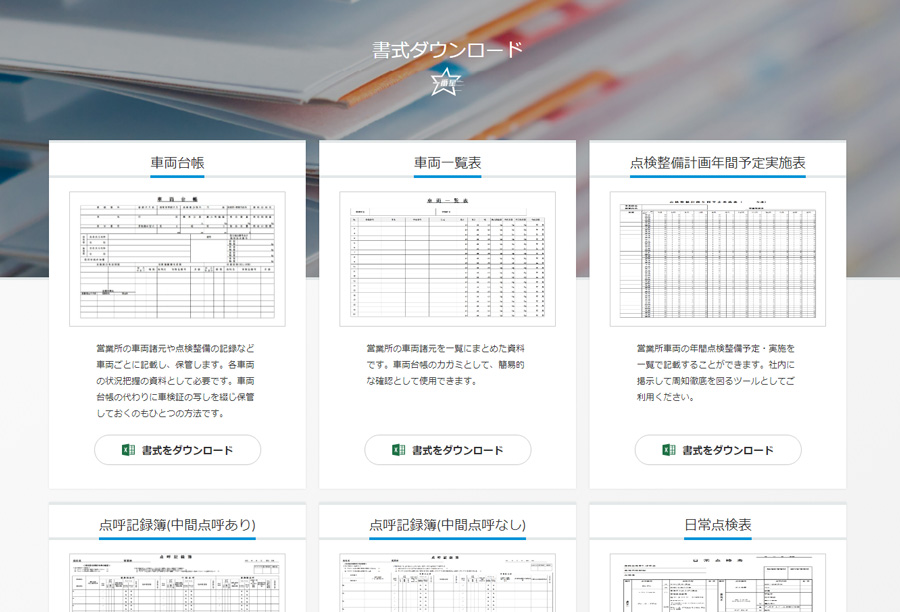The image size is (900, 612).
Task: Open the 車両台帳 card heading
Action: pyautogui.click(x=178, y=164)
